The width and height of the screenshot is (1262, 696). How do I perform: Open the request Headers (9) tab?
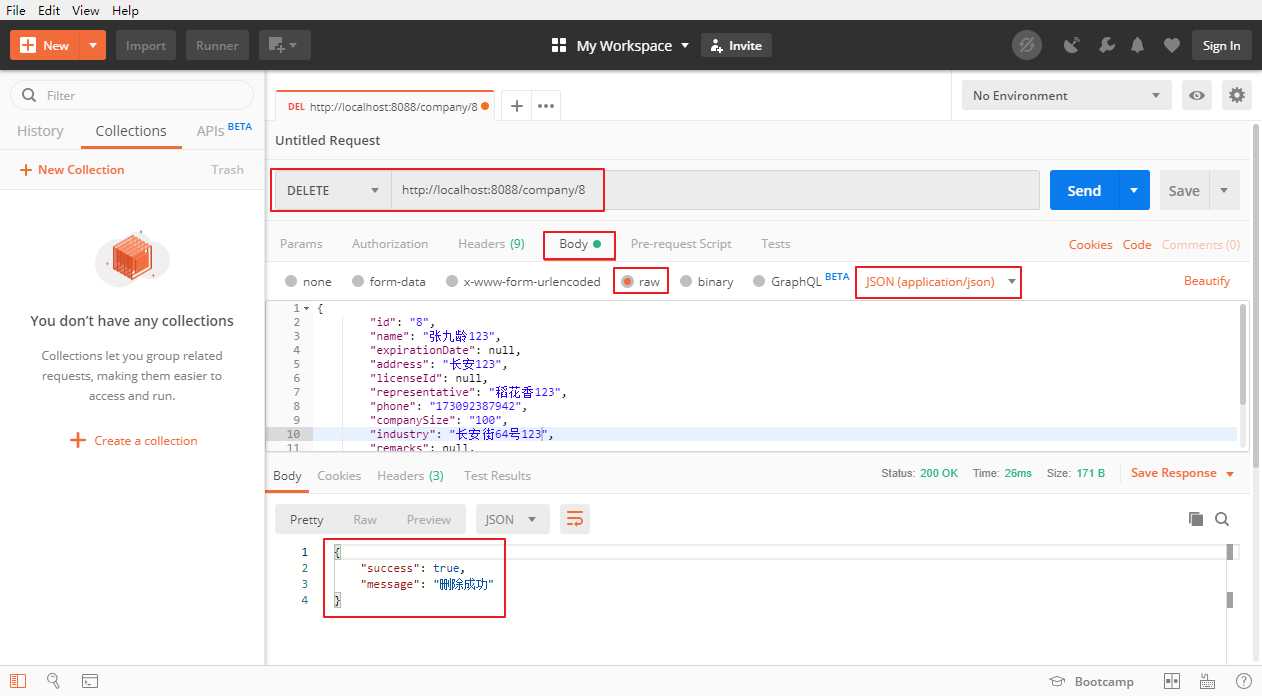coord(491,244)
